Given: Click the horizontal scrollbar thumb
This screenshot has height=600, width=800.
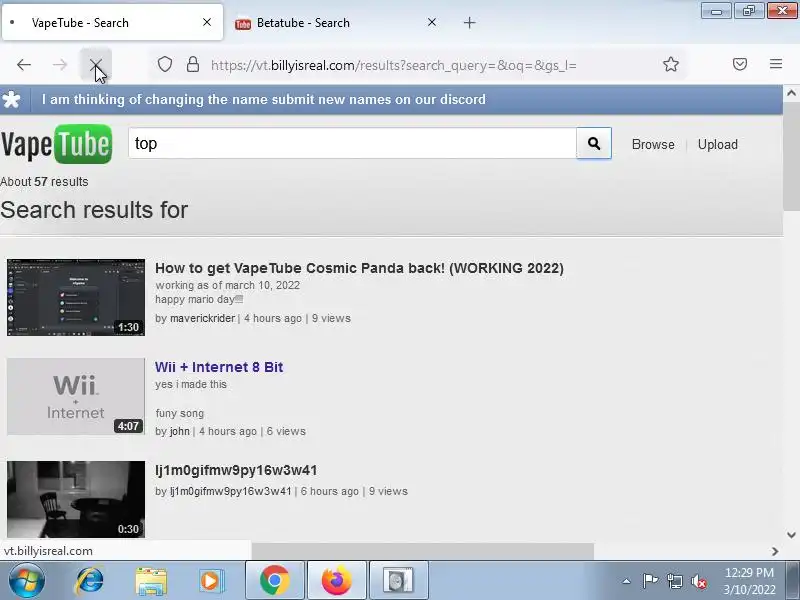Looking at the screenshot, I should tap(422, 551).
